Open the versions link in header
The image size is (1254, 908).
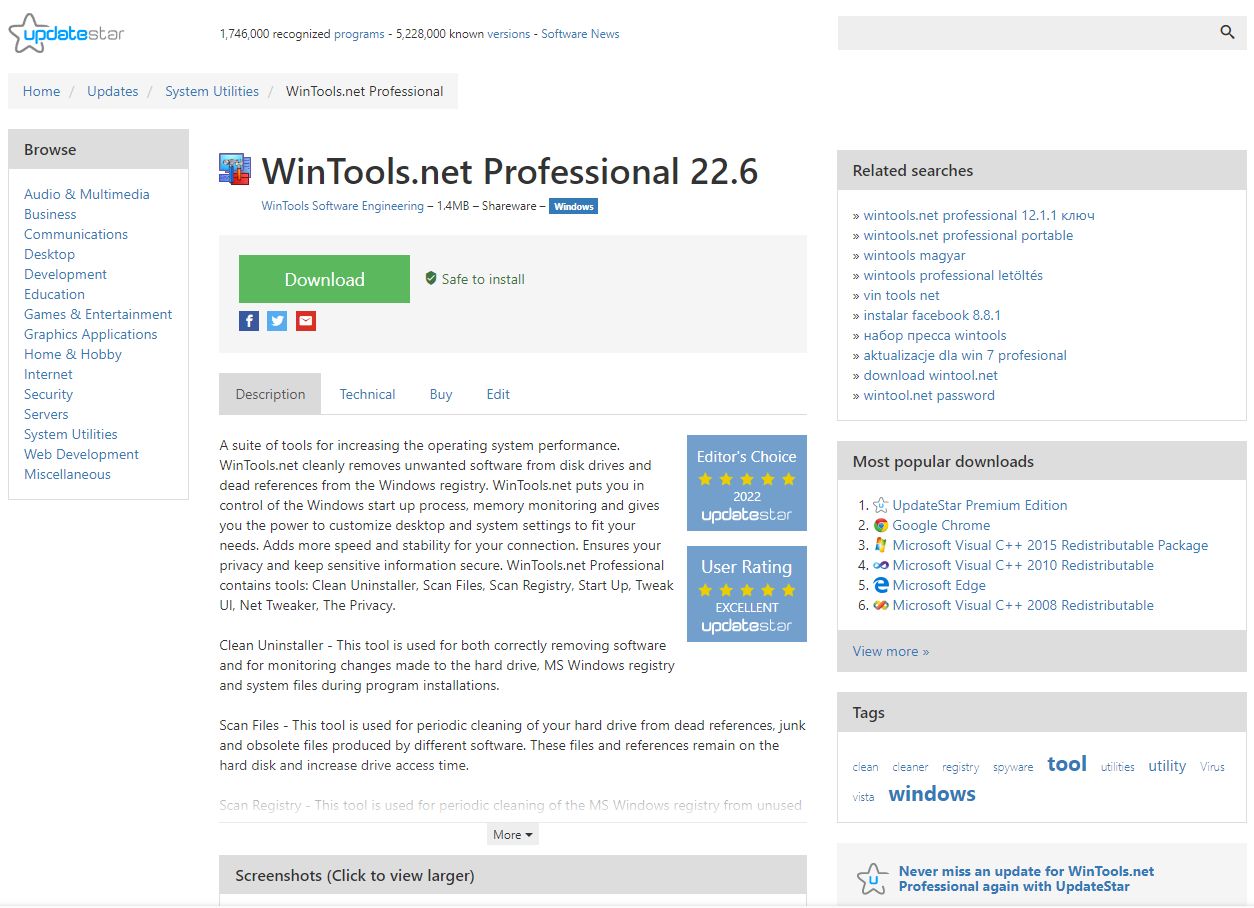click(x=509, y=34)
